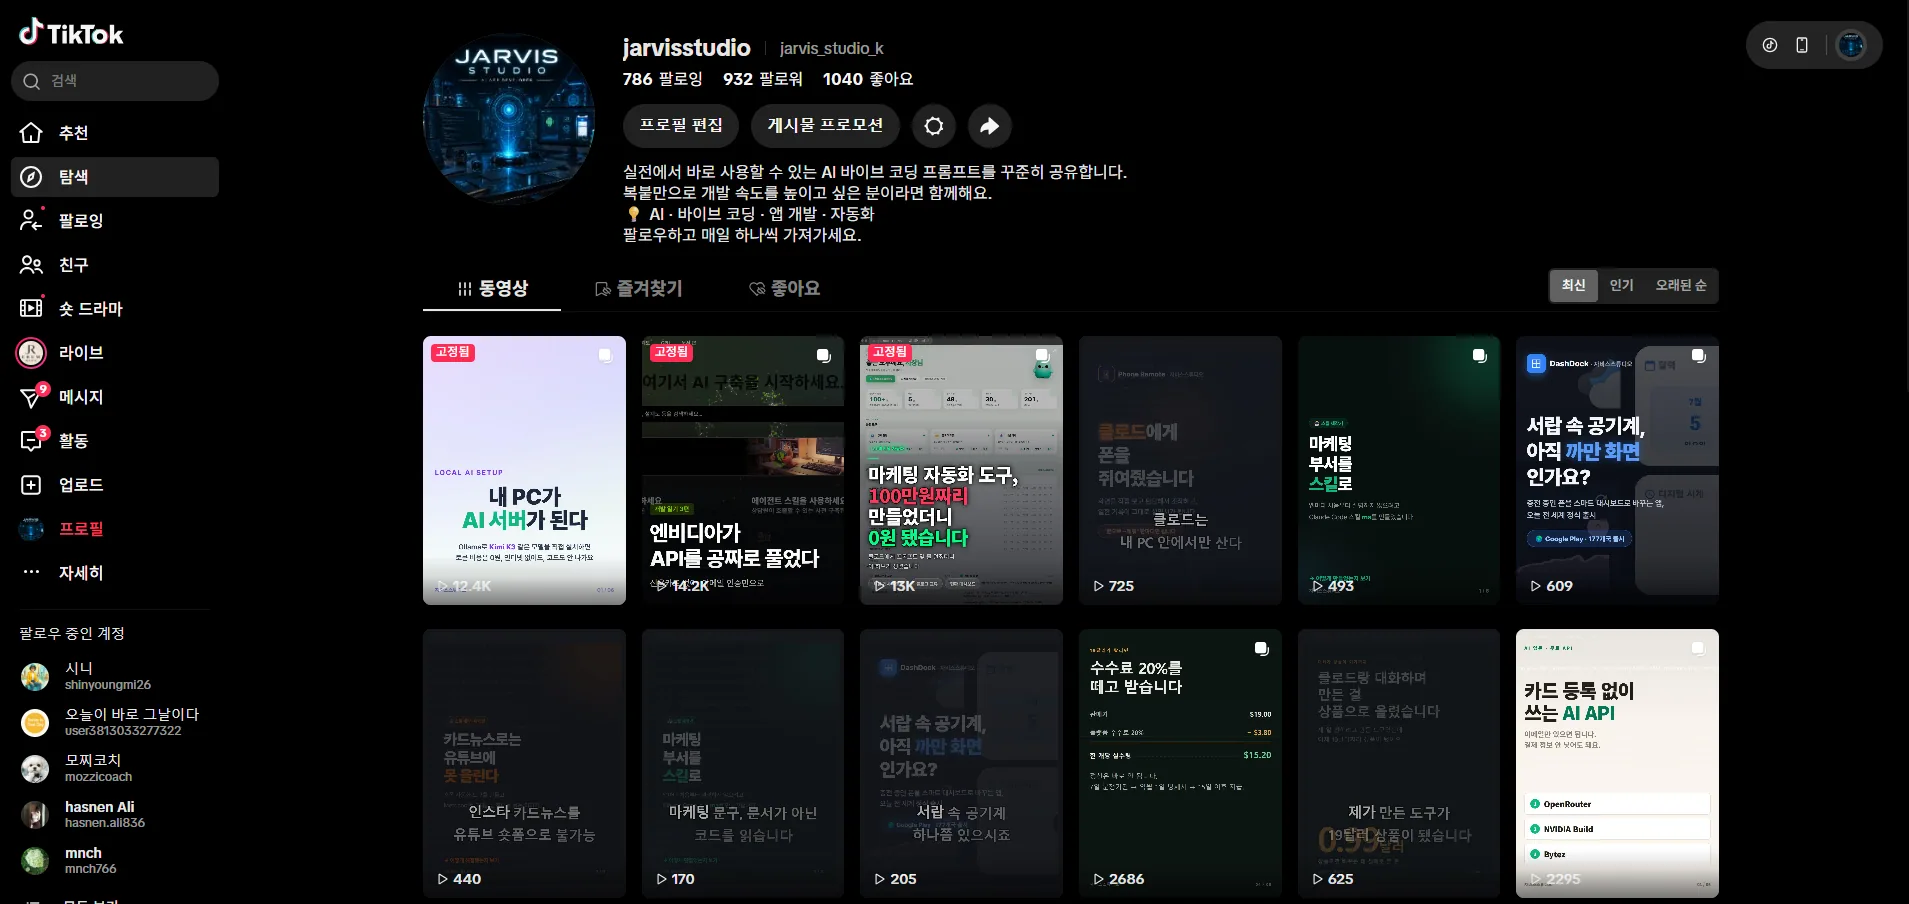Screen dimensions: 1909x904
Task: Sort videos by 인기
Action: click(1621, 285)
